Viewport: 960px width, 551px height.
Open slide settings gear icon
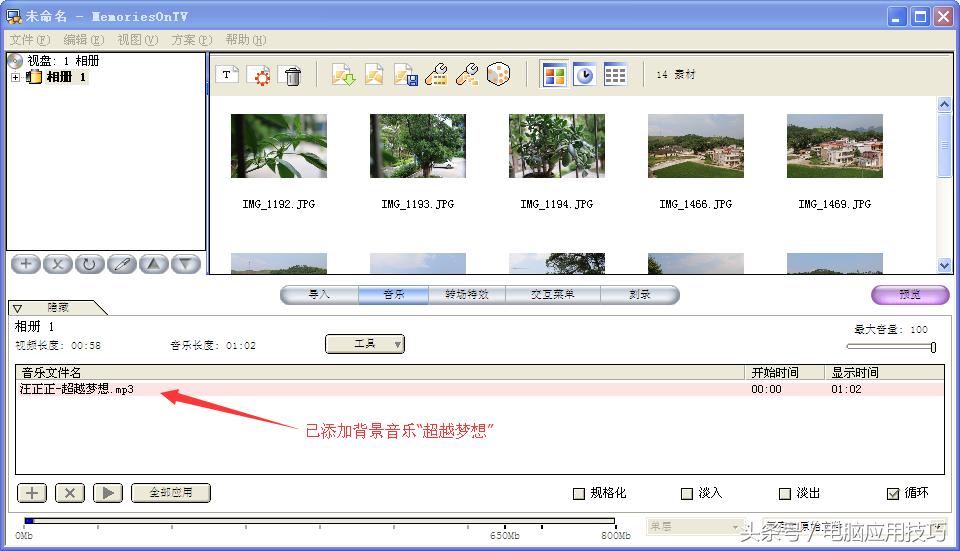(259, 75)
